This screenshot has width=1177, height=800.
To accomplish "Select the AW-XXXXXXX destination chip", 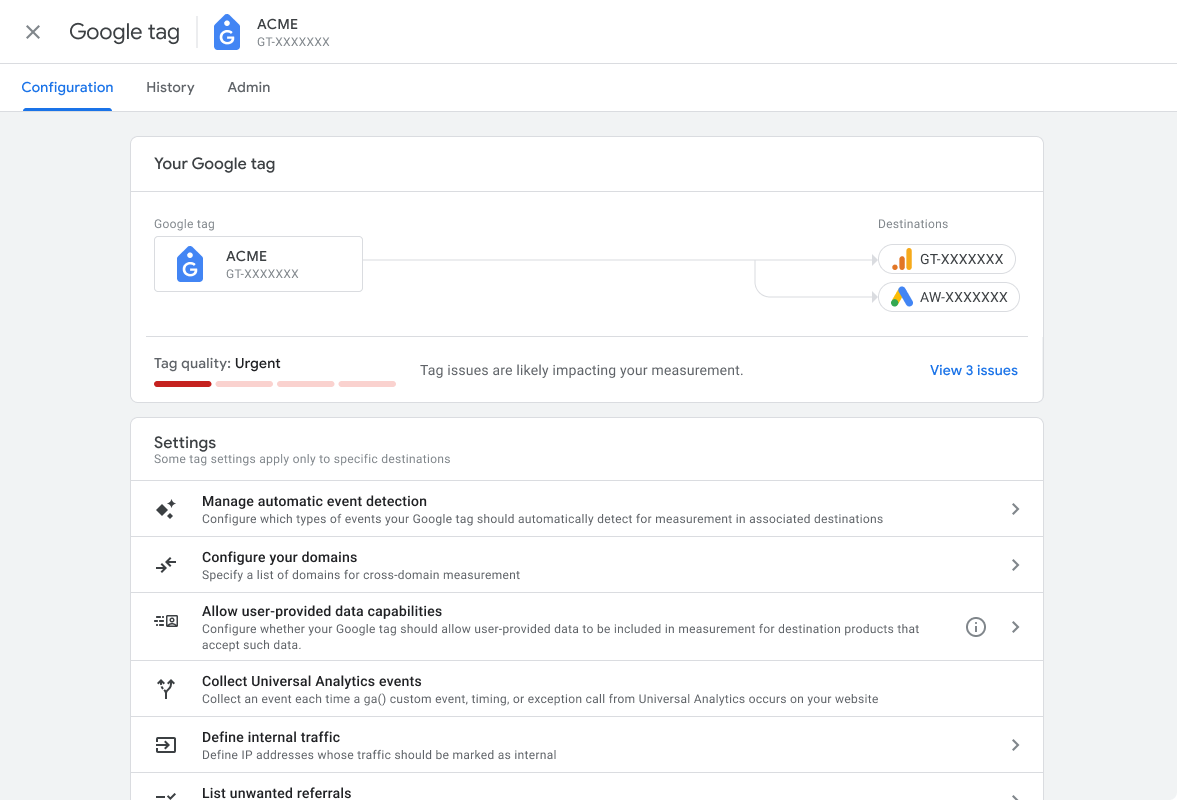I will pyautogui.click(x=949, y=297).
